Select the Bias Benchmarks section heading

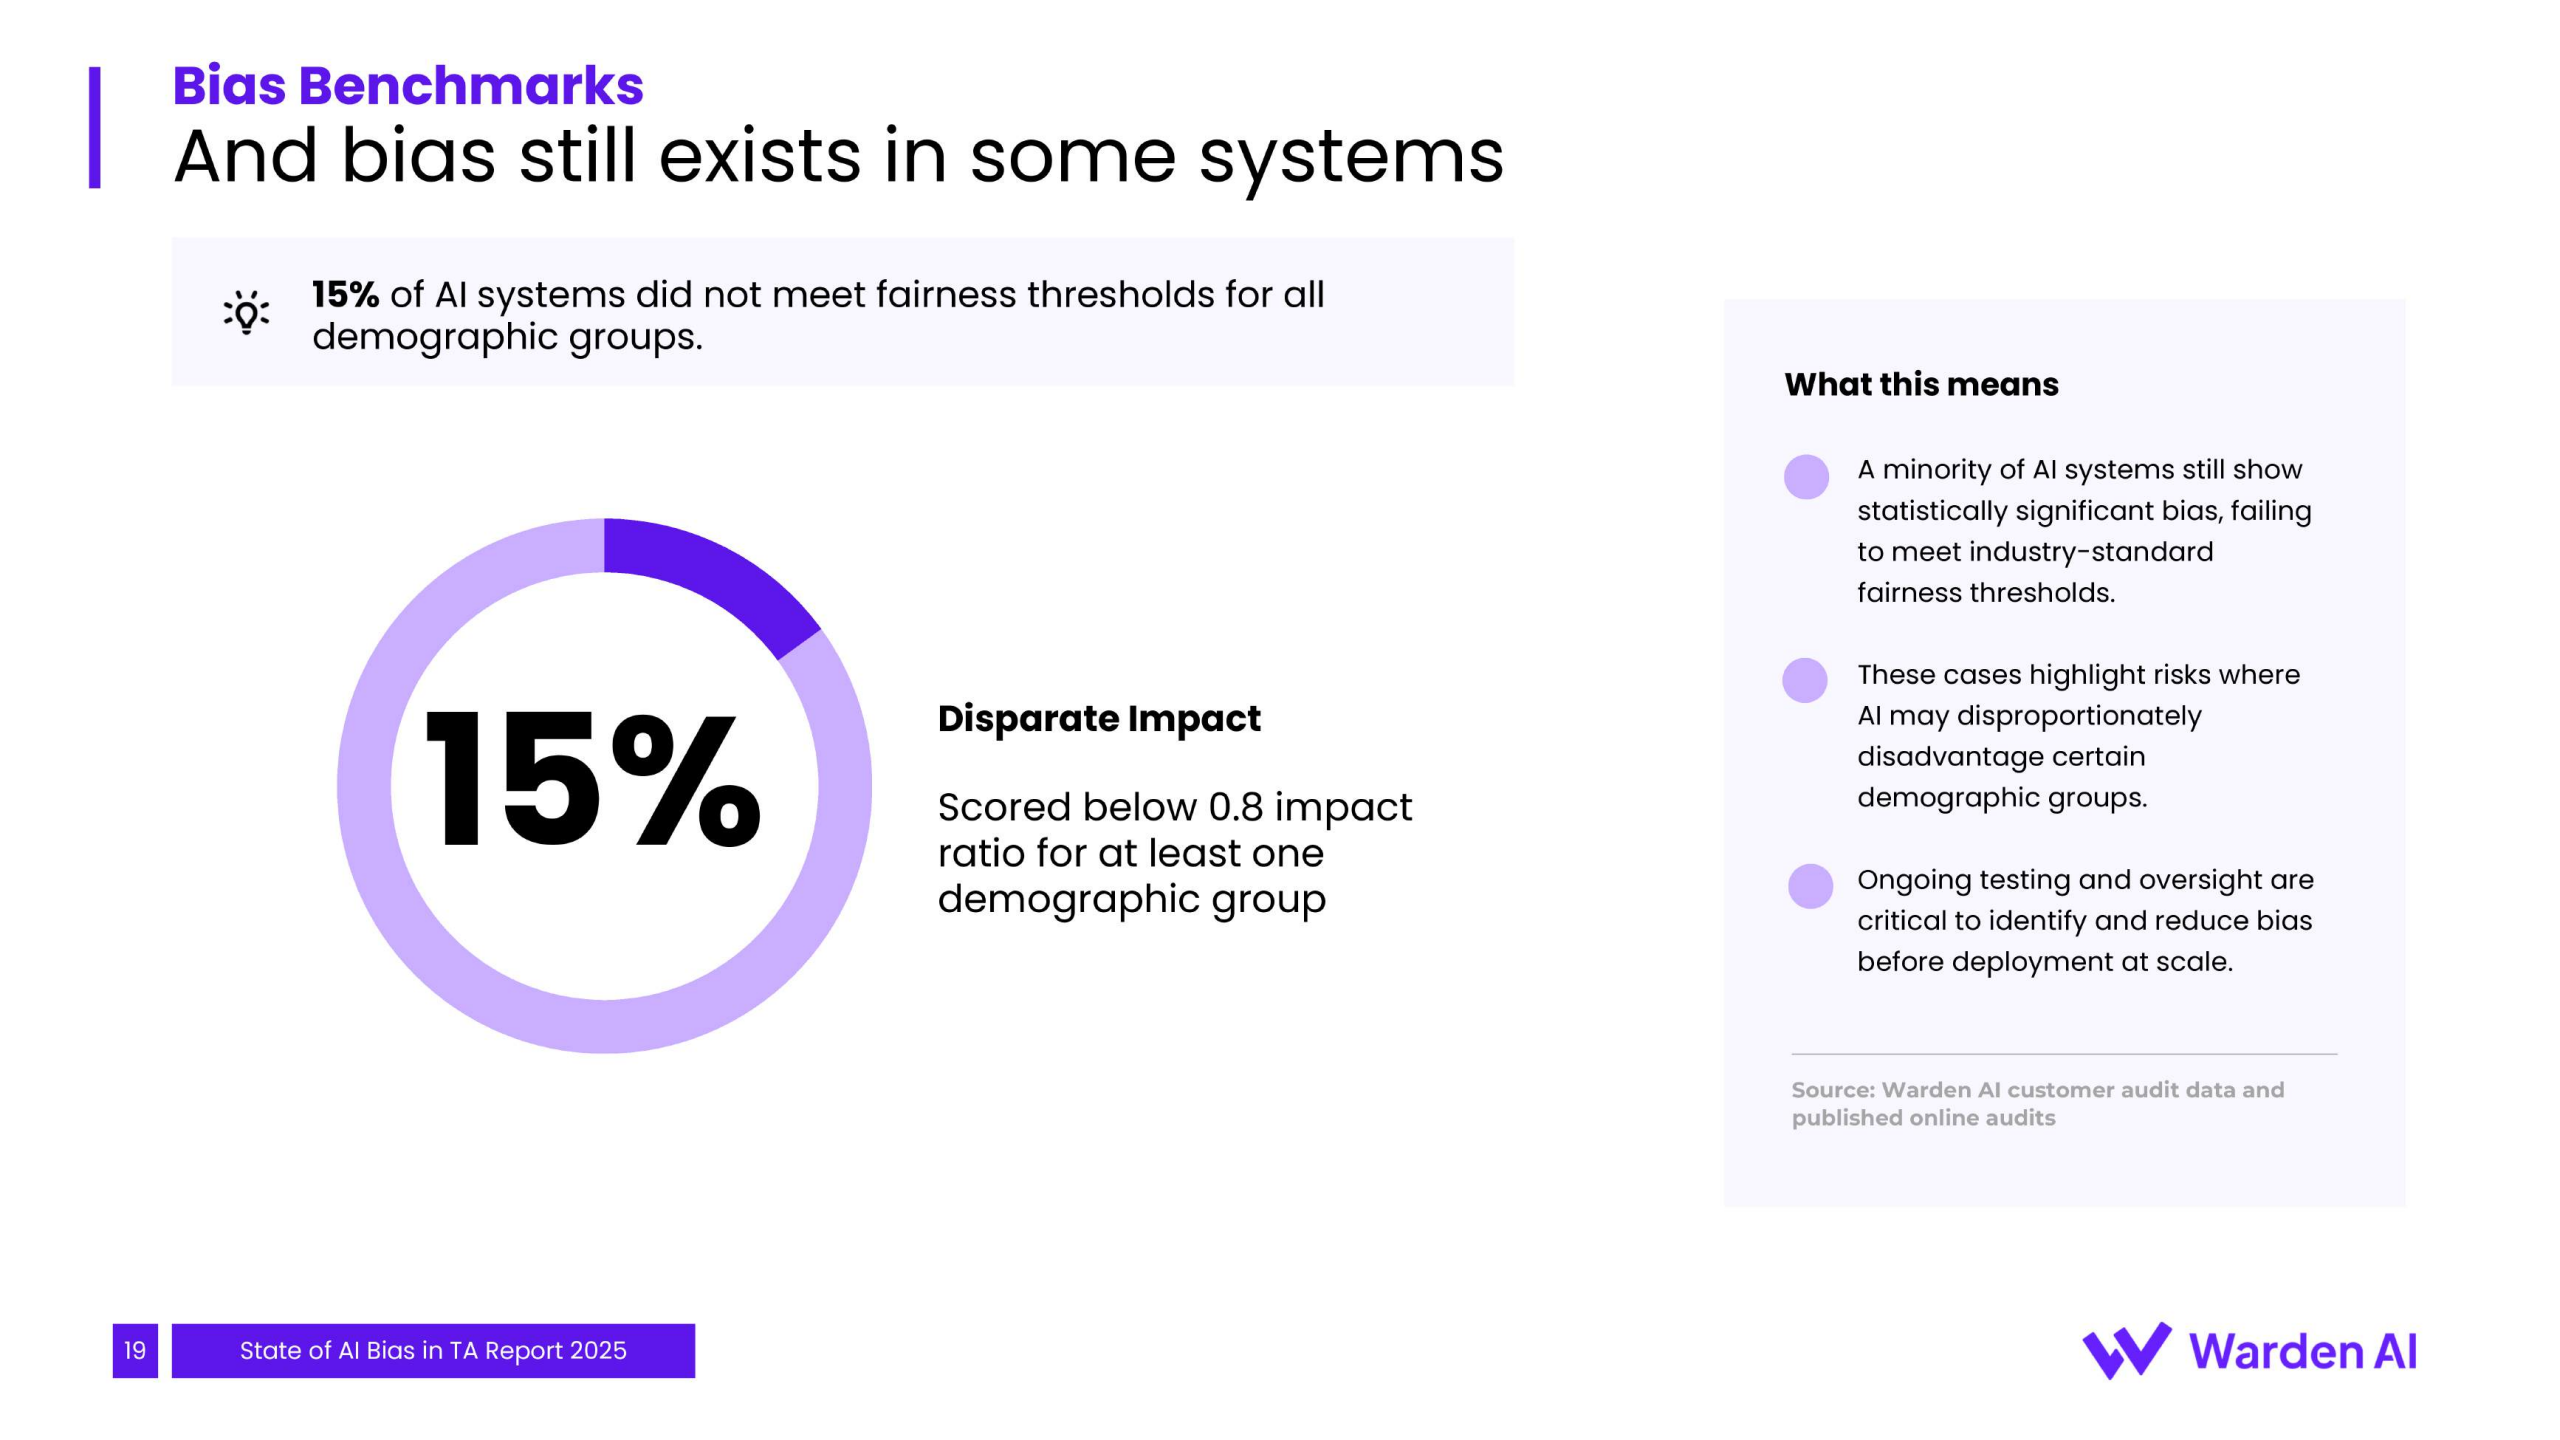(408, 85)
